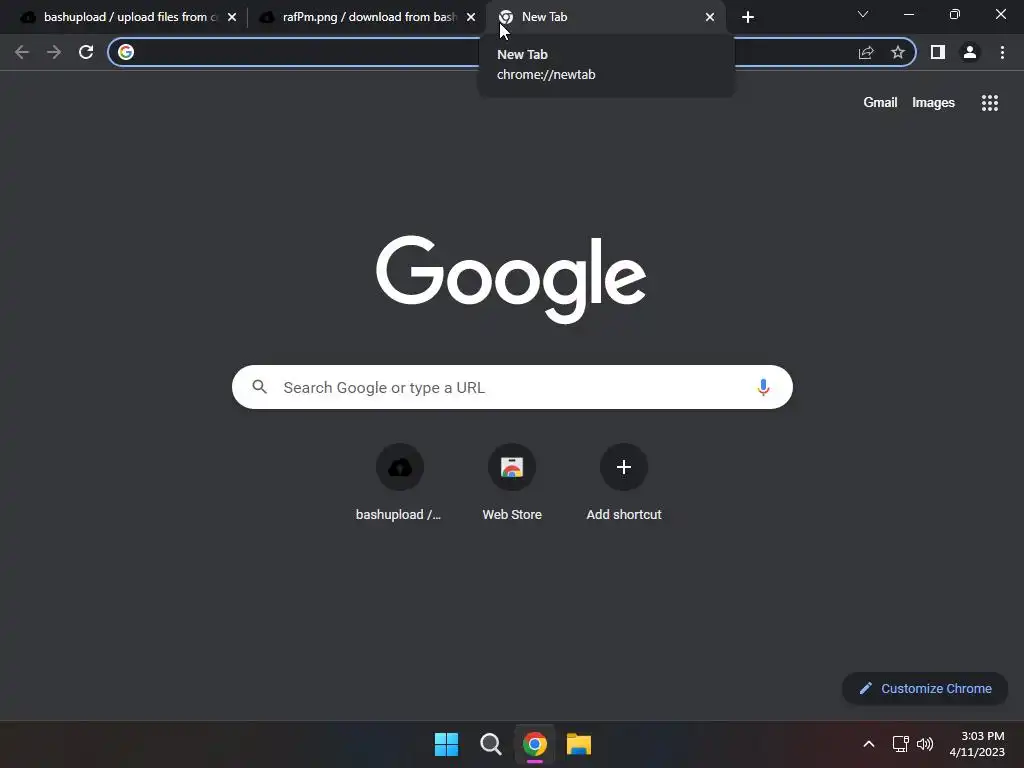Close the rafPm.png tab

[471, 17]
